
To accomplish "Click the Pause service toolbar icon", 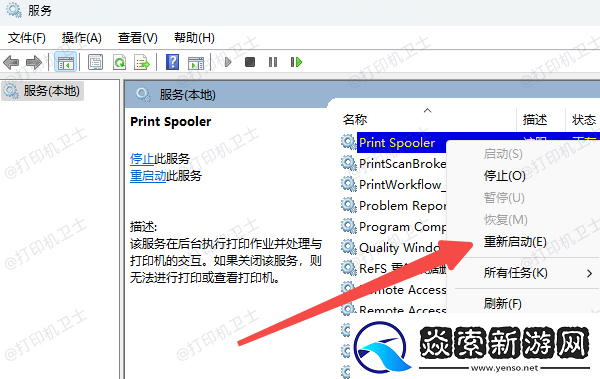I will coord(273,62).
